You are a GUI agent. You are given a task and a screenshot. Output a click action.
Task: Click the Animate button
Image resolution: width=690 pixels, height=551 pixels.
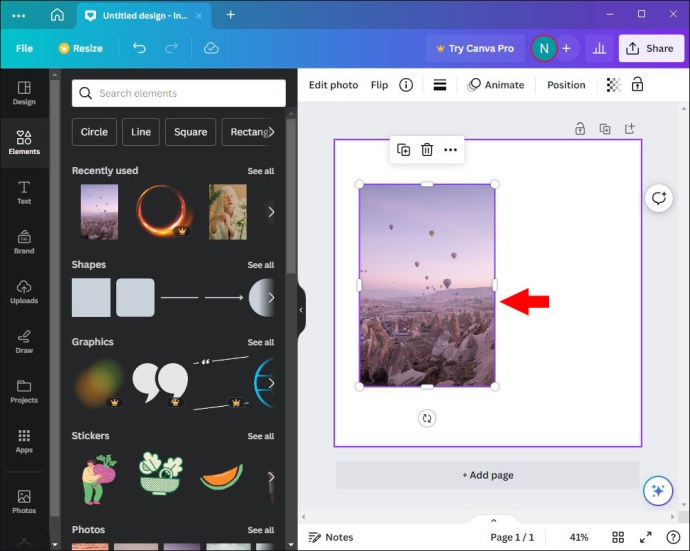496,84
